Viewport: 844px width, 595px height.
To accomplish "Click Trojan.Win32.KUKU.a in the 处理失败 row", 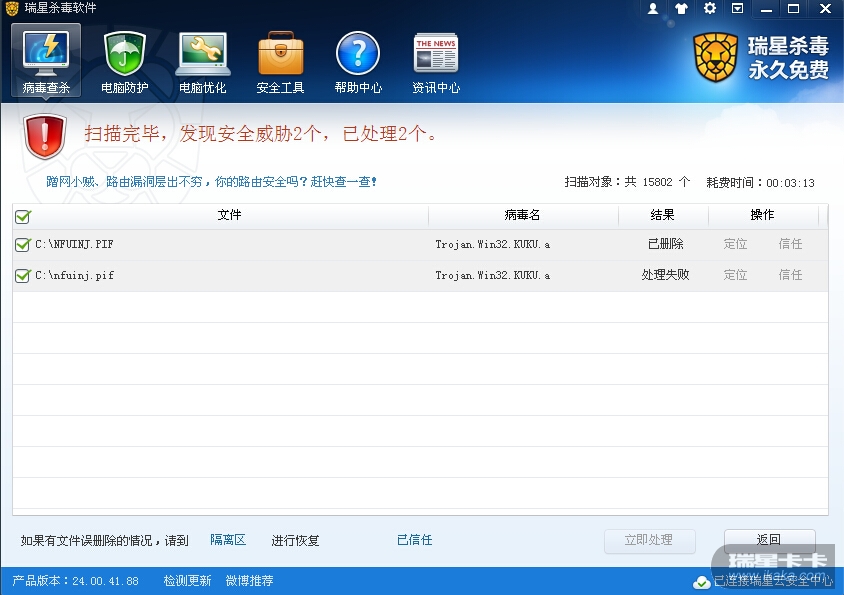I will [x=493, y=275].
